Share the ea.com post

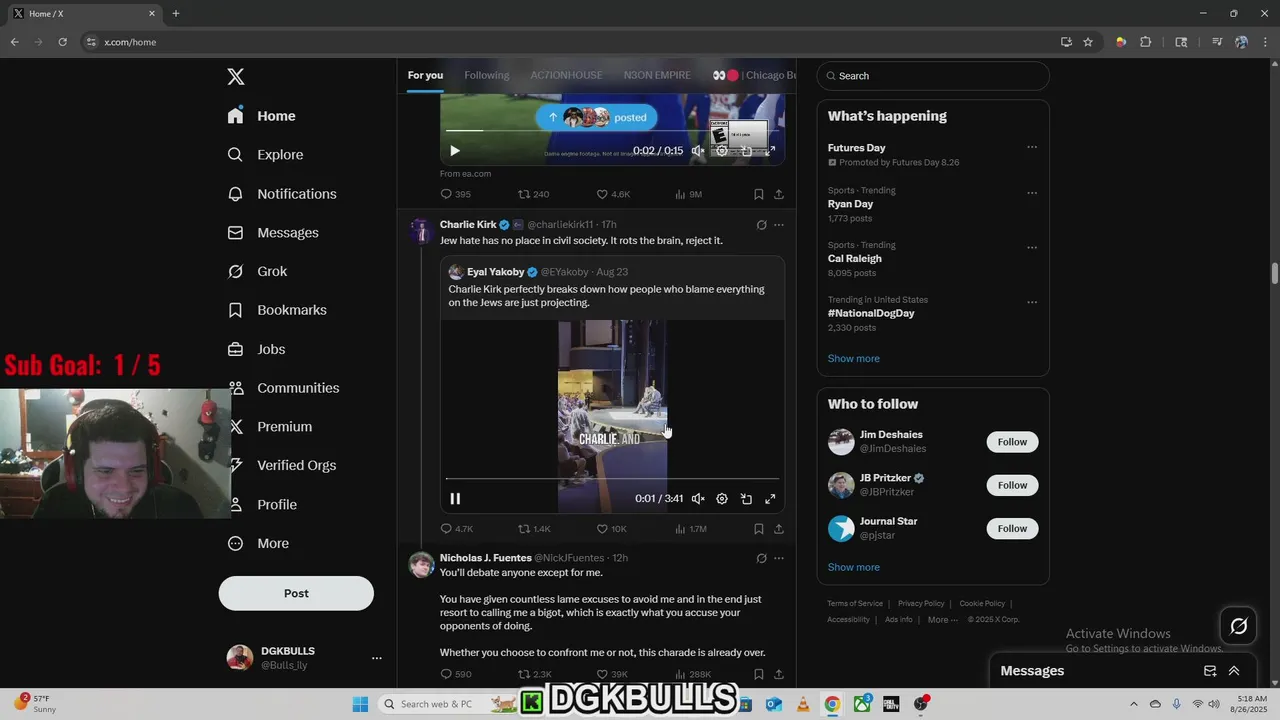click(779, 194)
